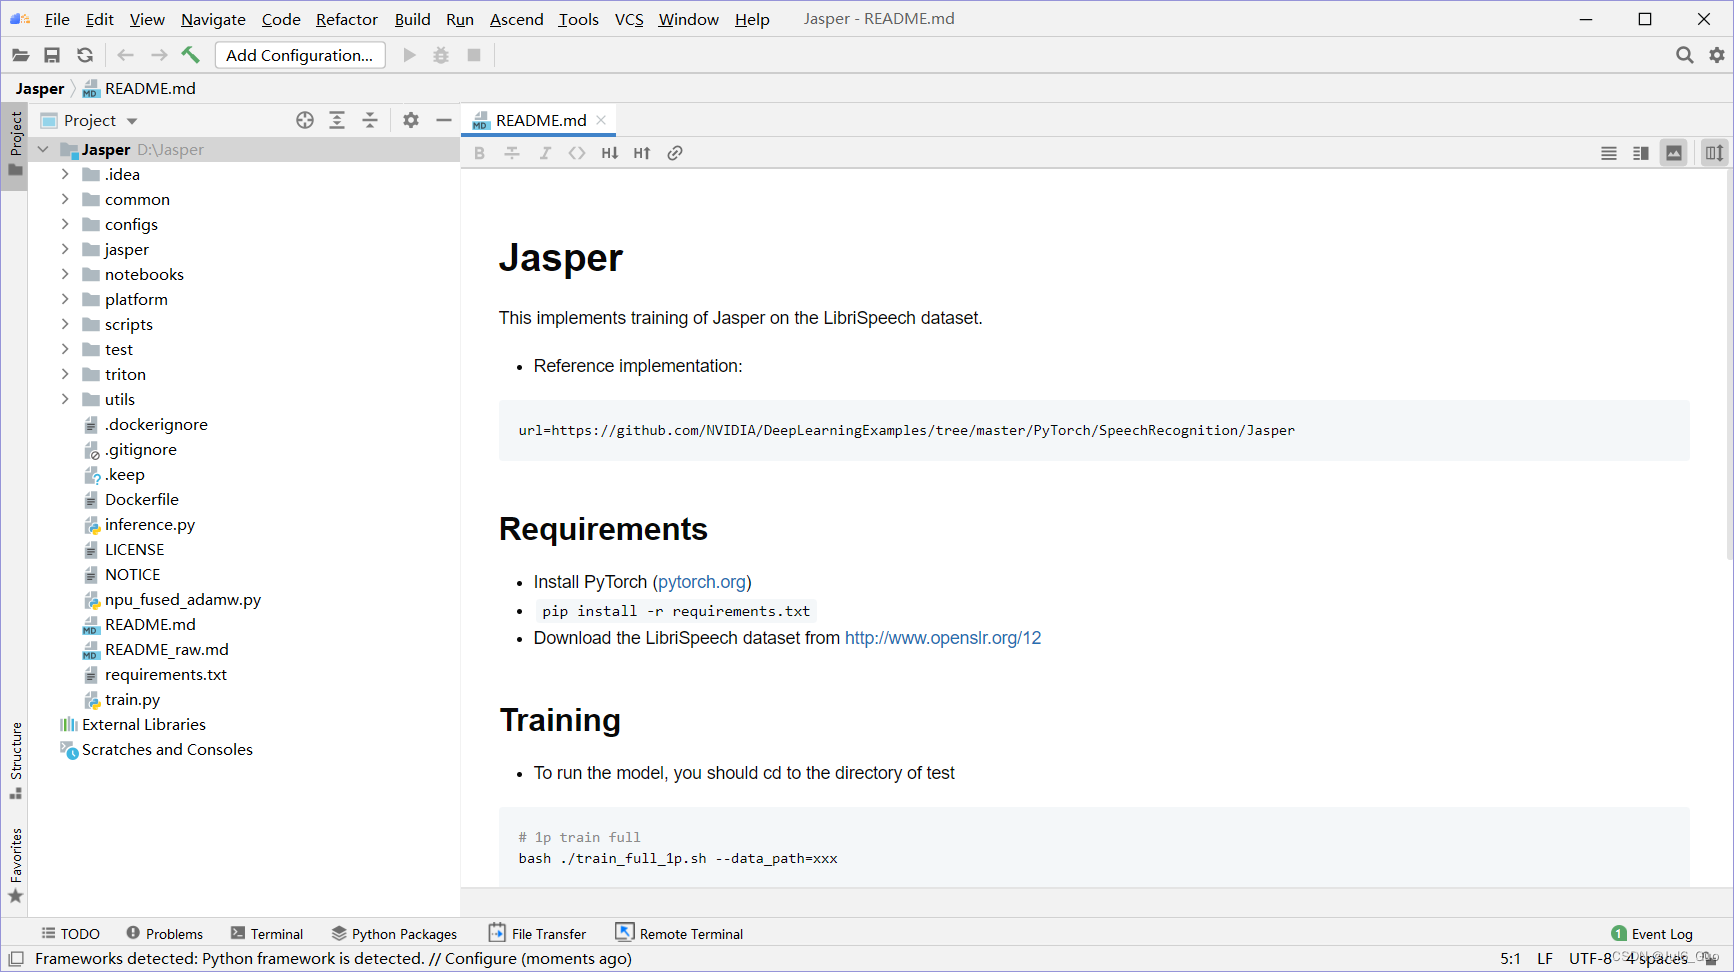Open the Terminal tool window

point(266,933)
